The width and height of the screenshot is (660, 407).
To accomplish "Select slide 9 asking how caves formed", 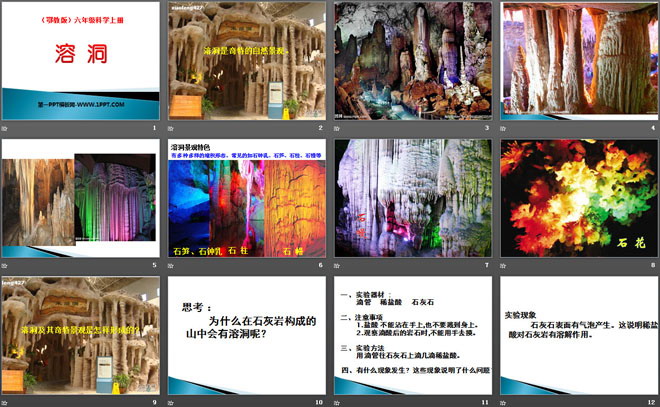I will [80, 335].
